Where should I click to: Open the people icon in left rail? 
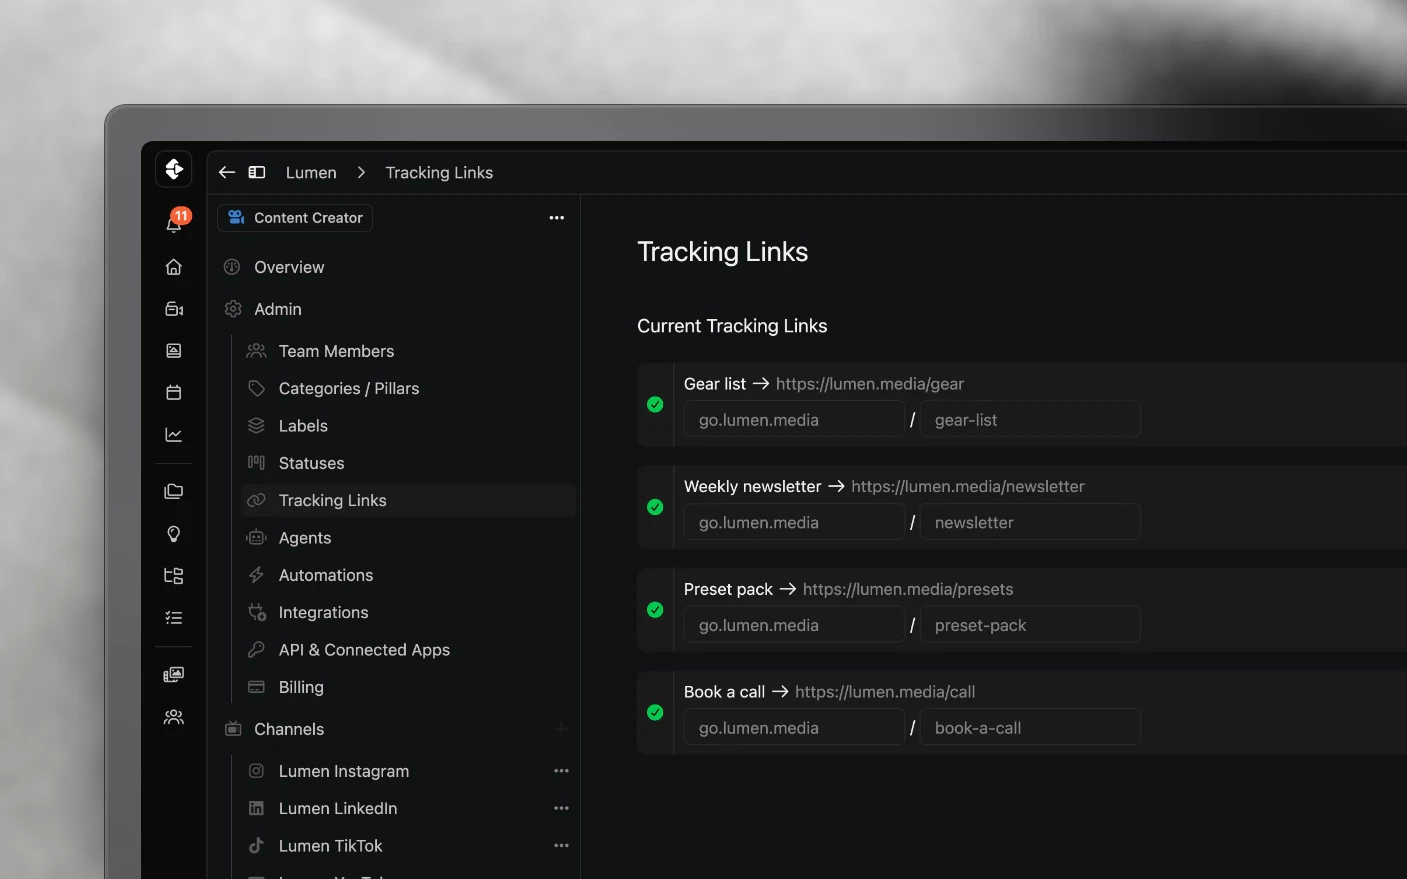click(174, 717)
